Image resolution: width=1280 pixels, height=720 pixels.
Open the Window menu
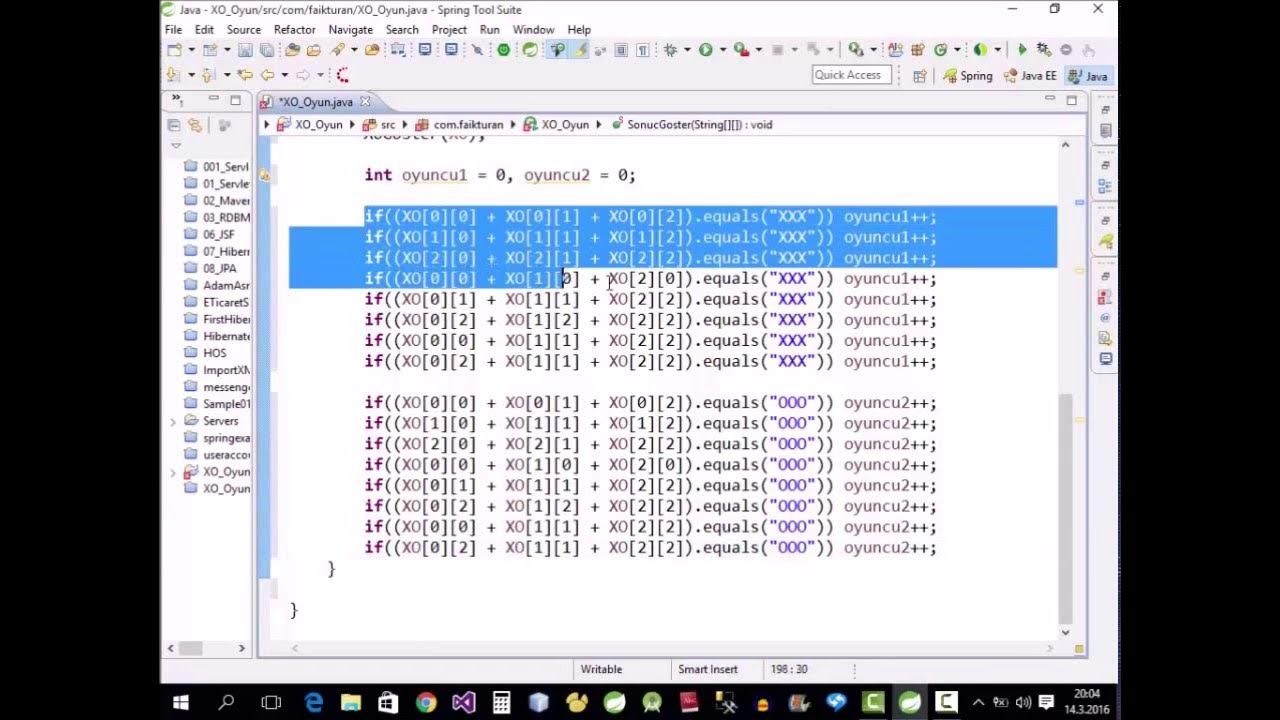(x=533, y=30)
